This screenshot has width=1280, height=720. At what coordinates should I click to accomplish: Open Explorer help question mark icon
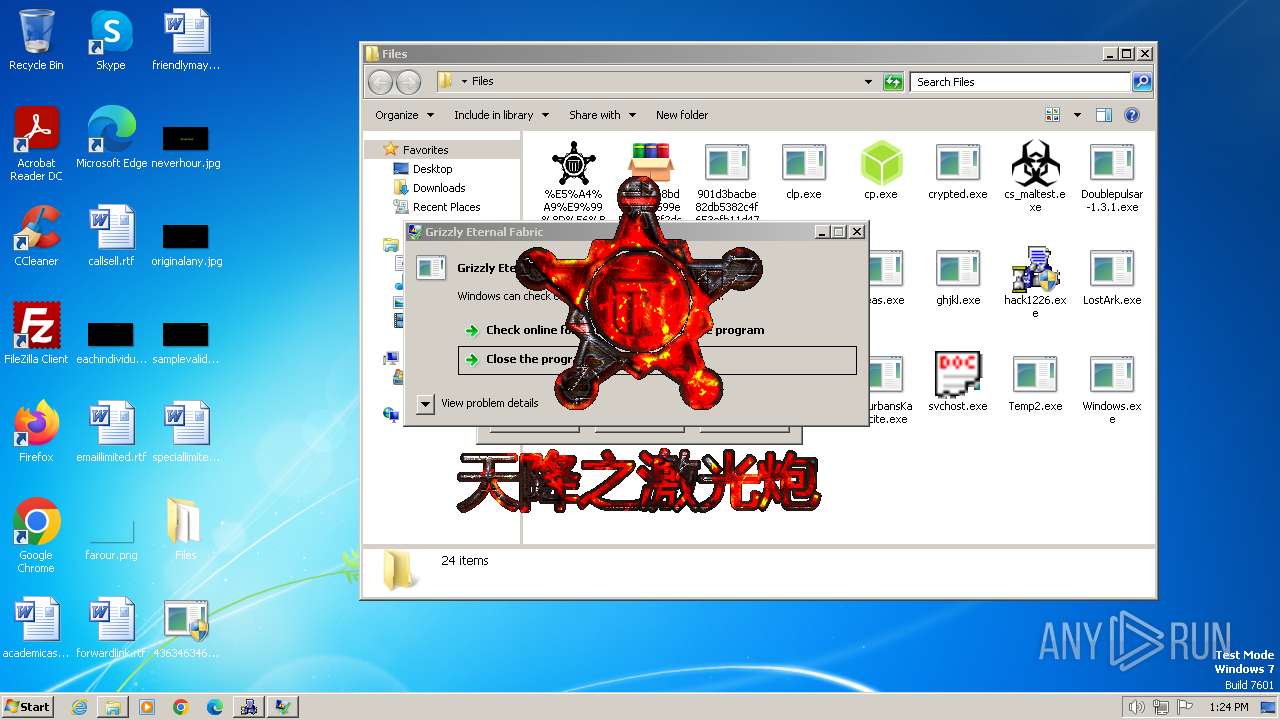click(x=1132, y=115)
